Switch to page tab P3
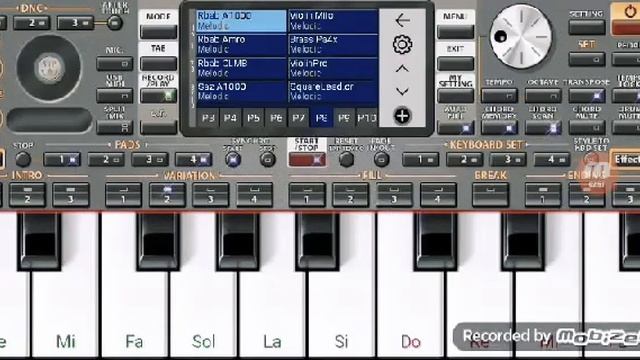640x360 pixels. (208, 118)
